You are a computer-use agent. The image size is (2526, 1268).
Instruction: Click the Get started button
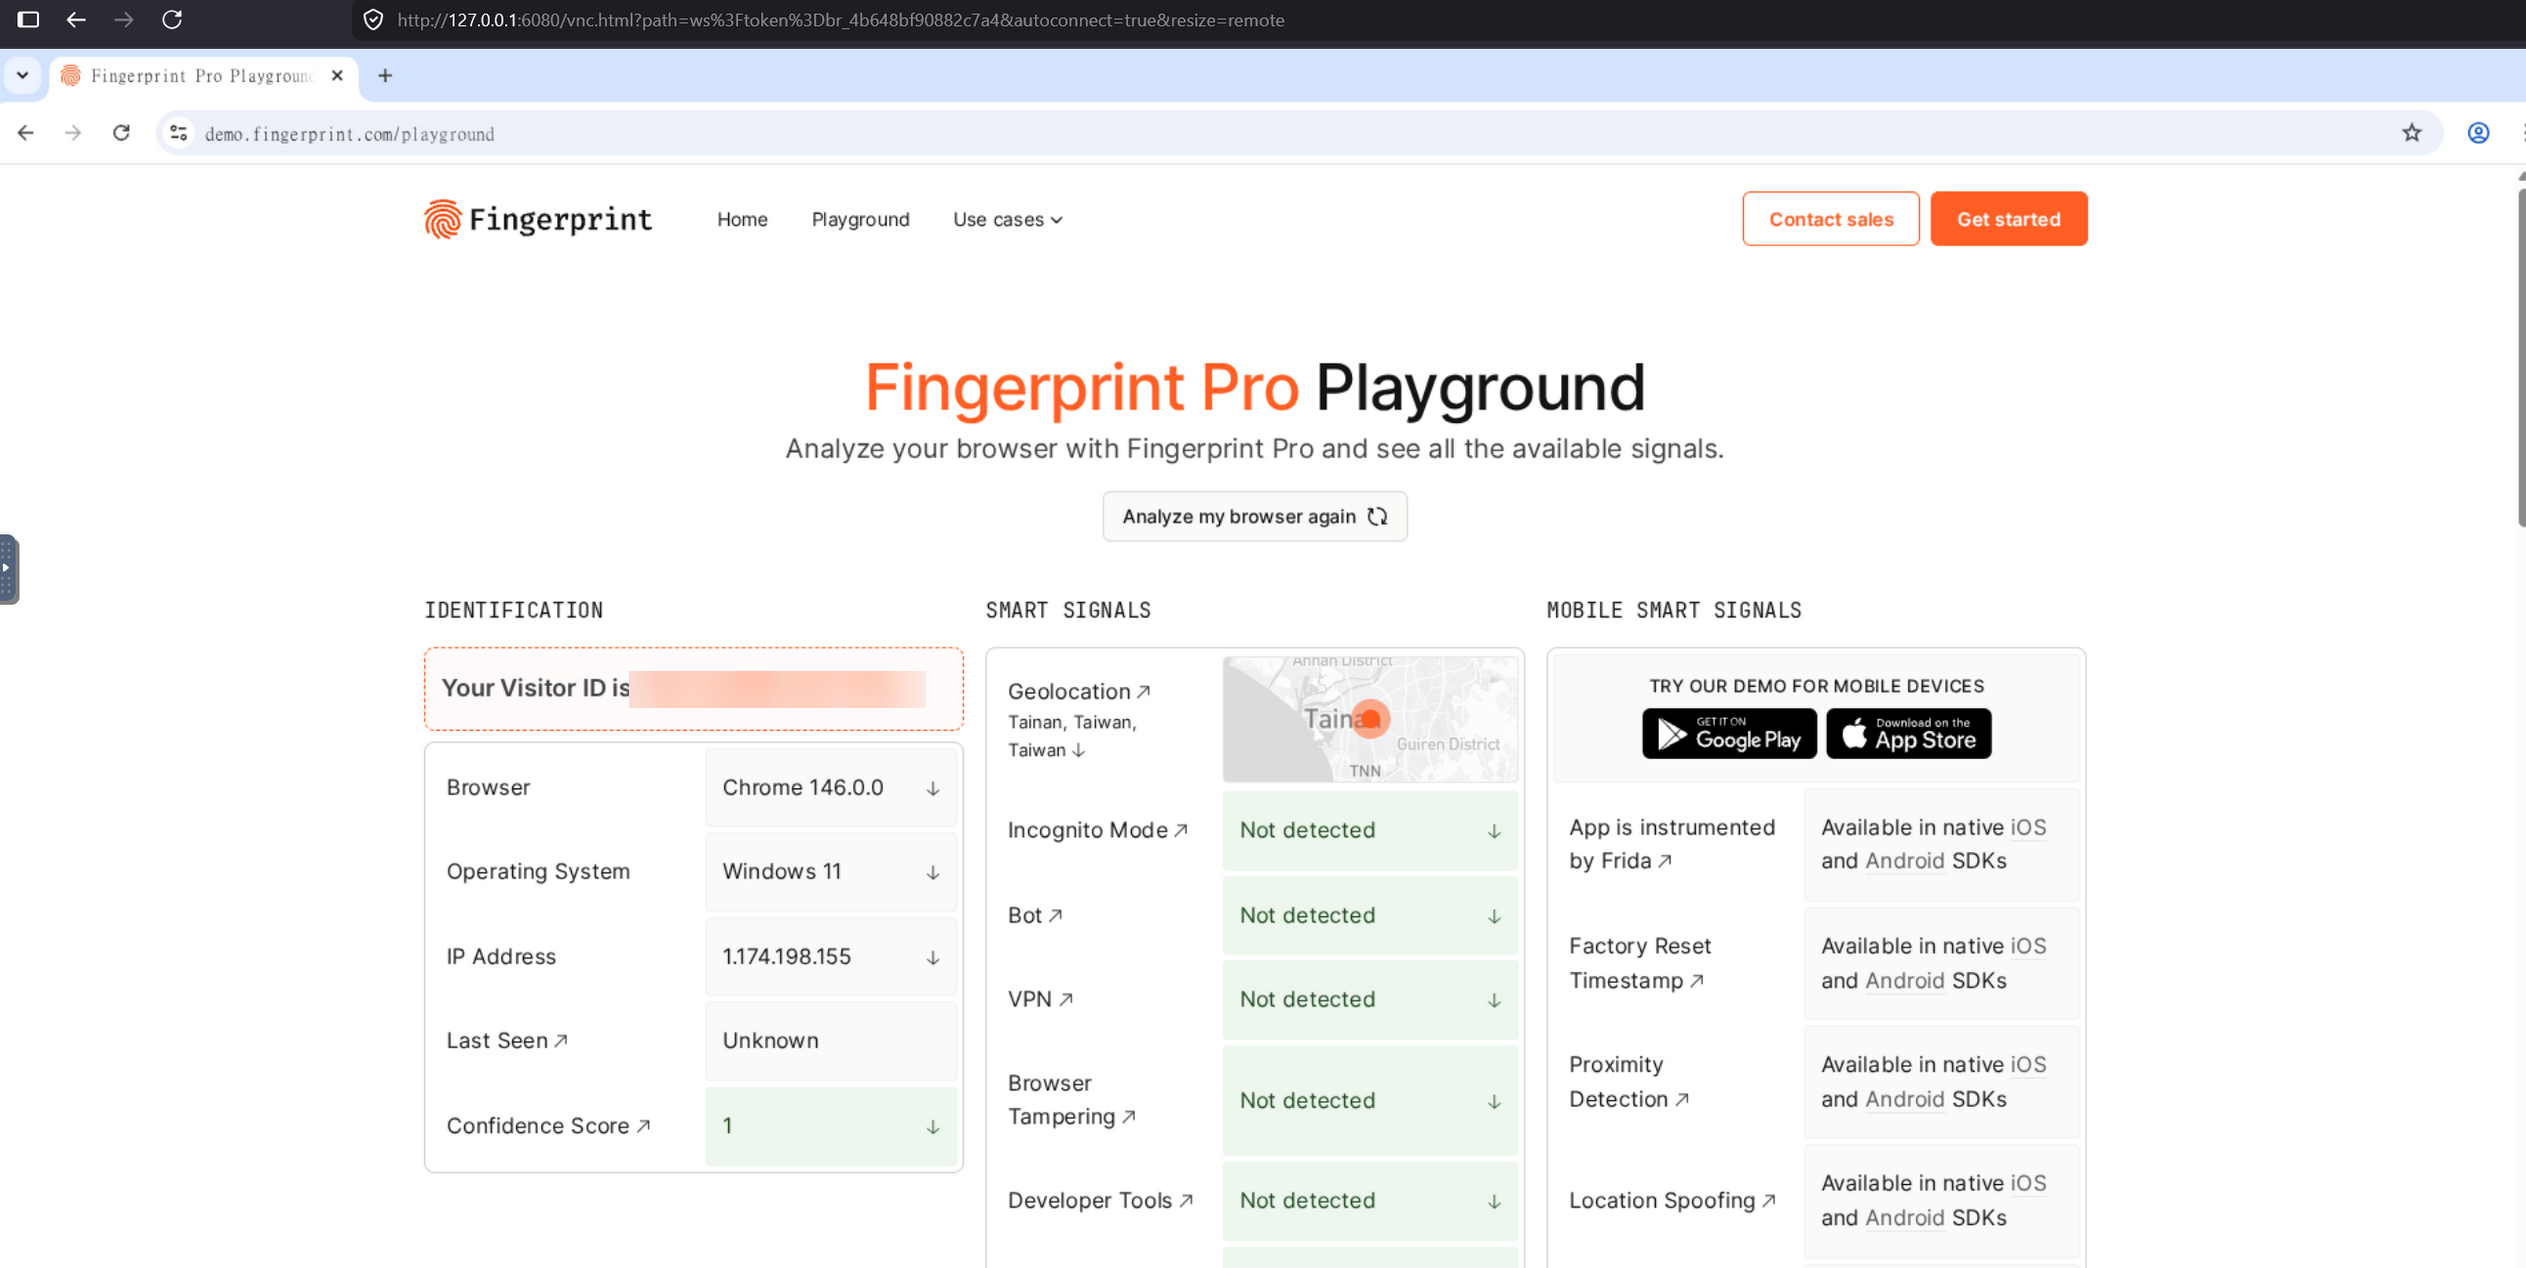2008,219
